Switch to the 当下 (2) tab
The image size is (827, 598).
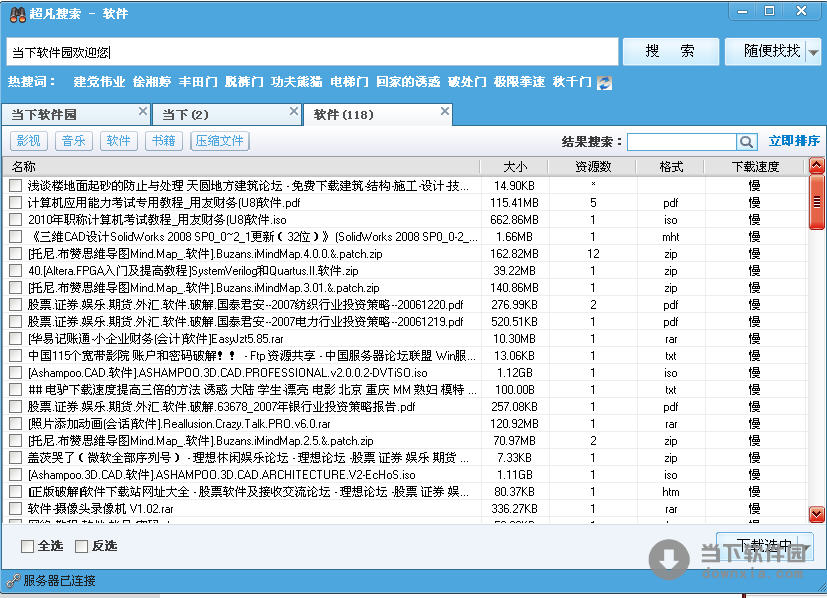[x=226, y=114]
